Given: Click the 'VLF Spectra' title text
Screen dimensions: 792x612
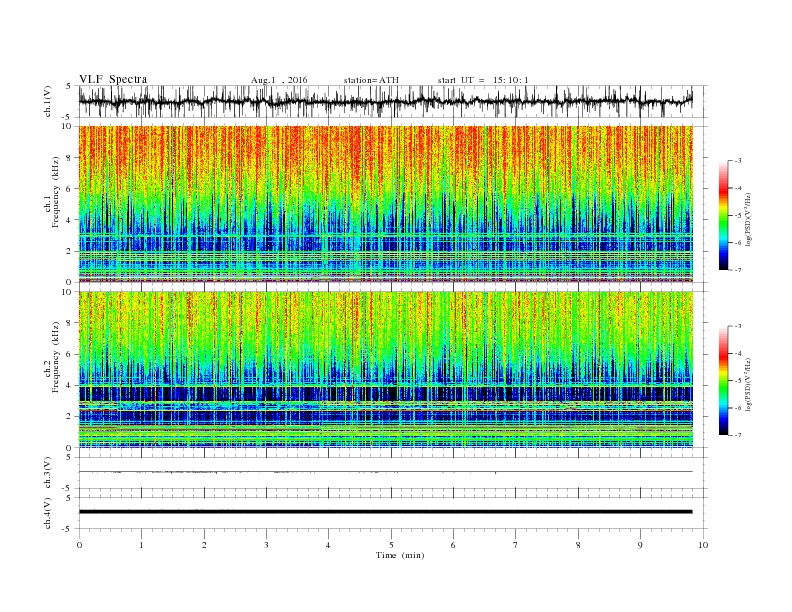Looking at the screenshot, I should [x=113, y=79].
